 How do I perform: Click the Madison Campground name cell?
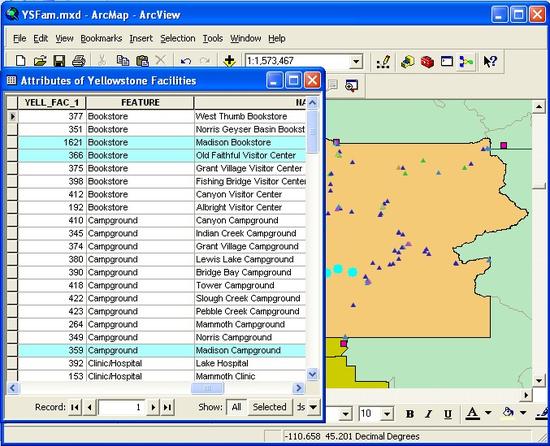[x=250, y=350]
